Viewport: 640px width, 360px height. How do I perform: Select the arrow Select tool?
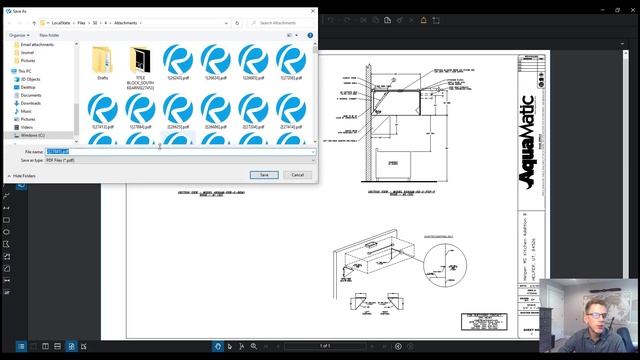[230, 346]
